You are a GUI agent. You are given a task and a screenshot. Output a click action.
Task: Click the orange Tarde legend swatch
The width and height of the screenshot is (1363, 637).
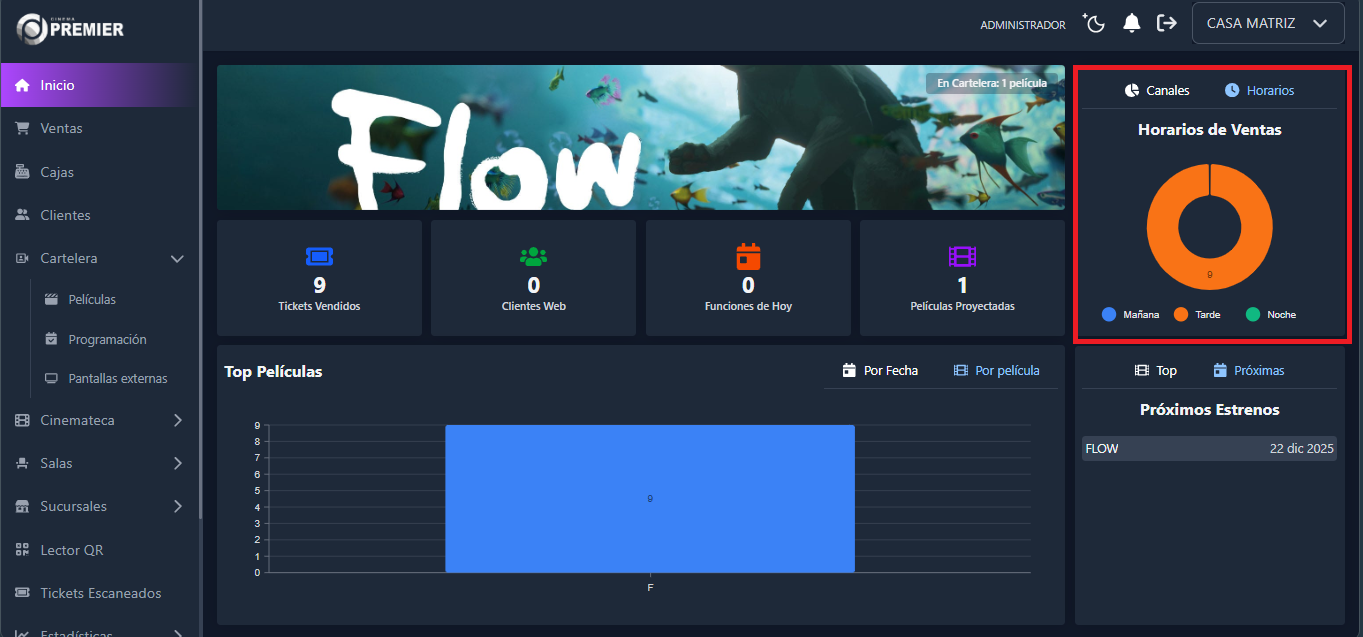click(1181, 314)
